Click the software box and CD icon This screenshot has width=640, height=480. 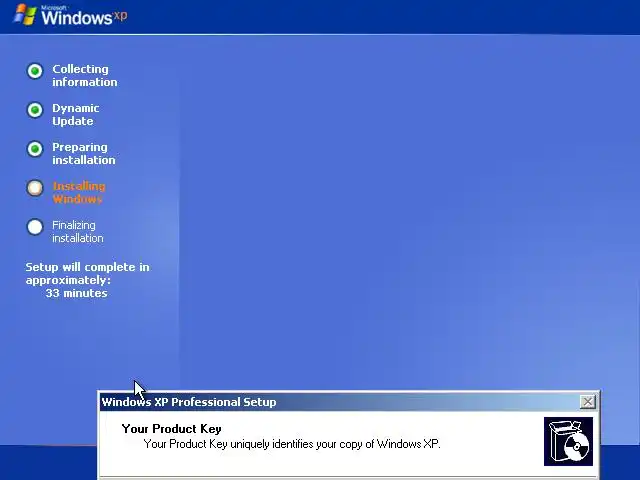568,441
